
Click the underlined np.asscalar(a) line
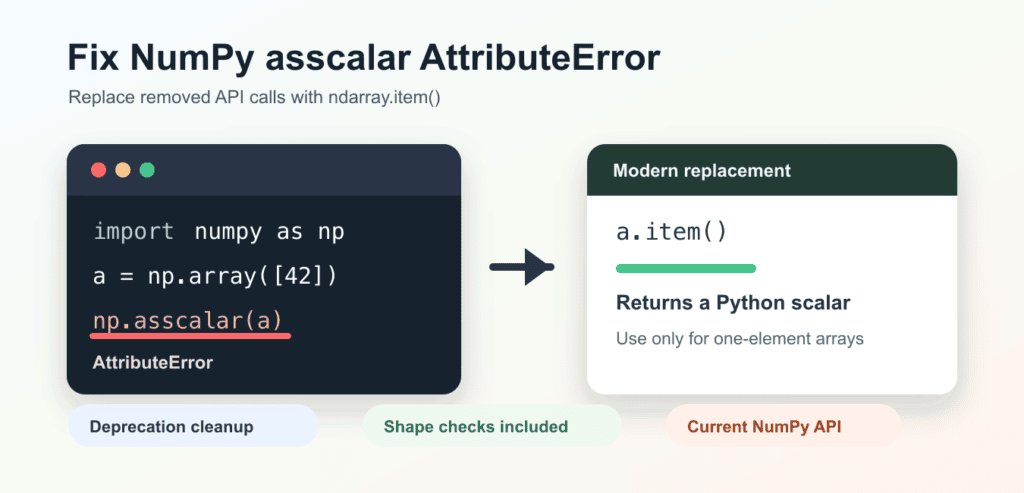tap(188, 321)
